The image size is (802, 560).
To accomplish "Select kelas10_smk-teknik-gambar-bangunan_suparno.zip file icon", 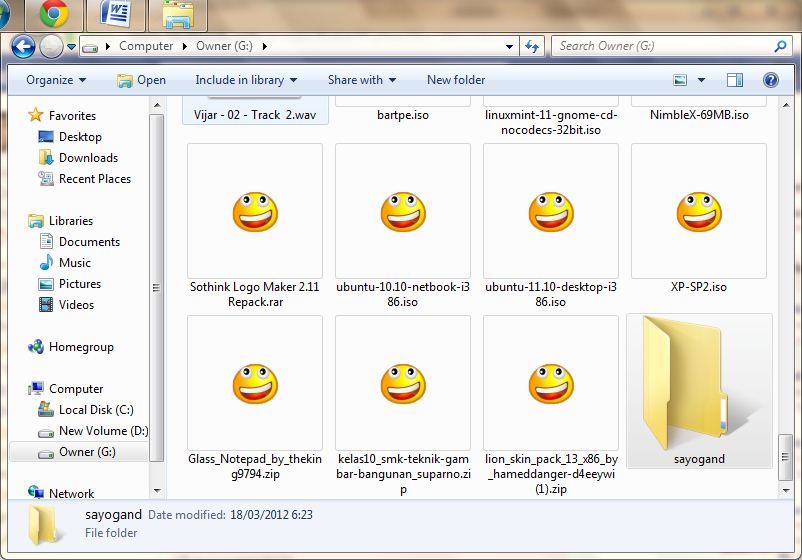I will [403, 384].
